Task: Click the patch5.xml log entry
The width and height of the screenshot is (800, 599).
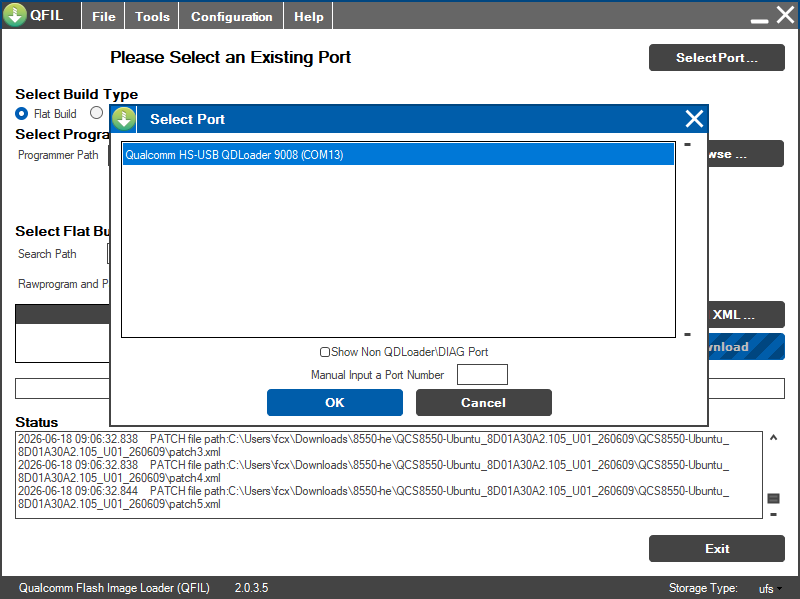Action: coord(373,497)
